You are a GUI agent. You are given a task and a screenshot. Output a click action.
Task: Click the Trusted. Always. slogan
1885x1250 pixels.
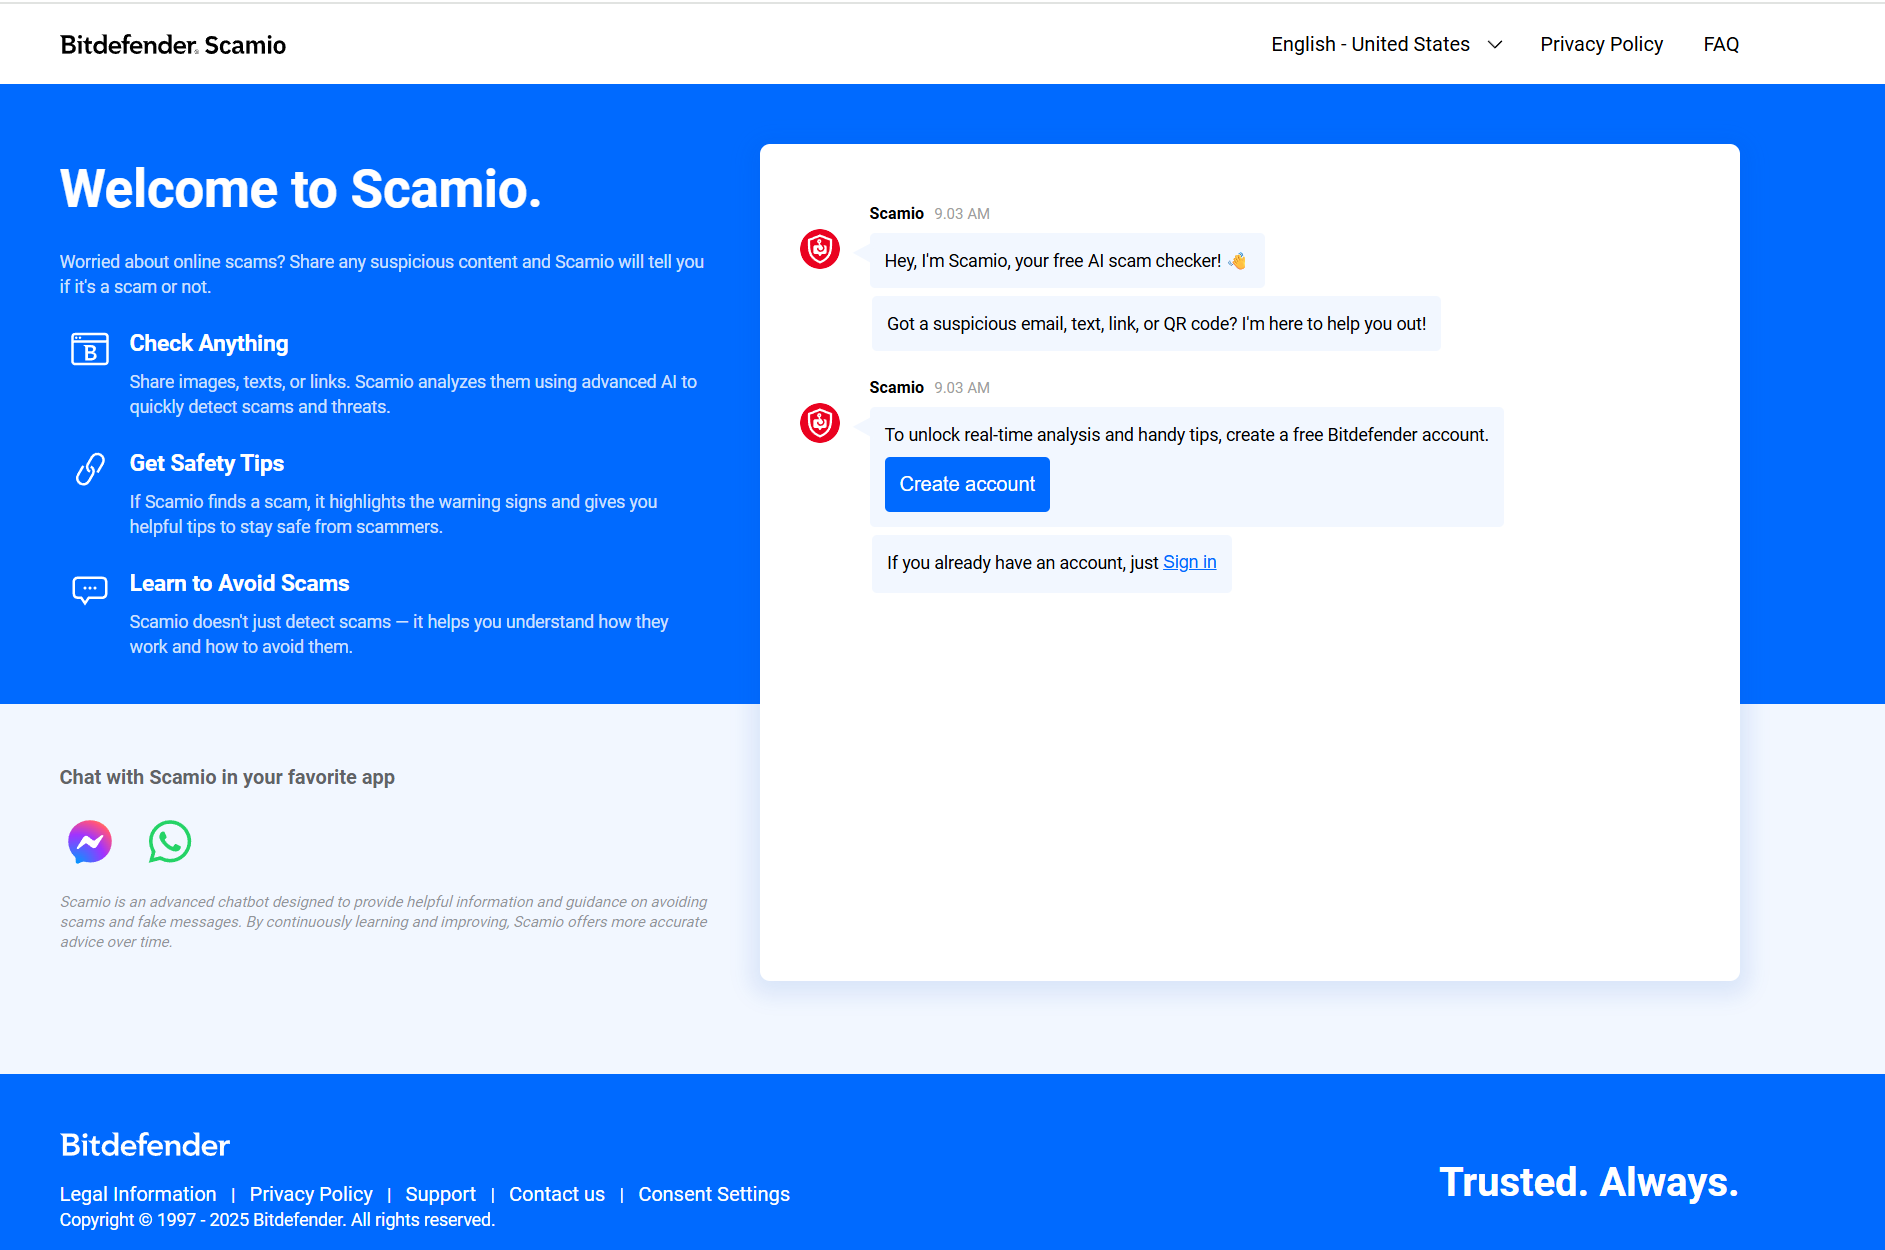tap(1589, 1182)
